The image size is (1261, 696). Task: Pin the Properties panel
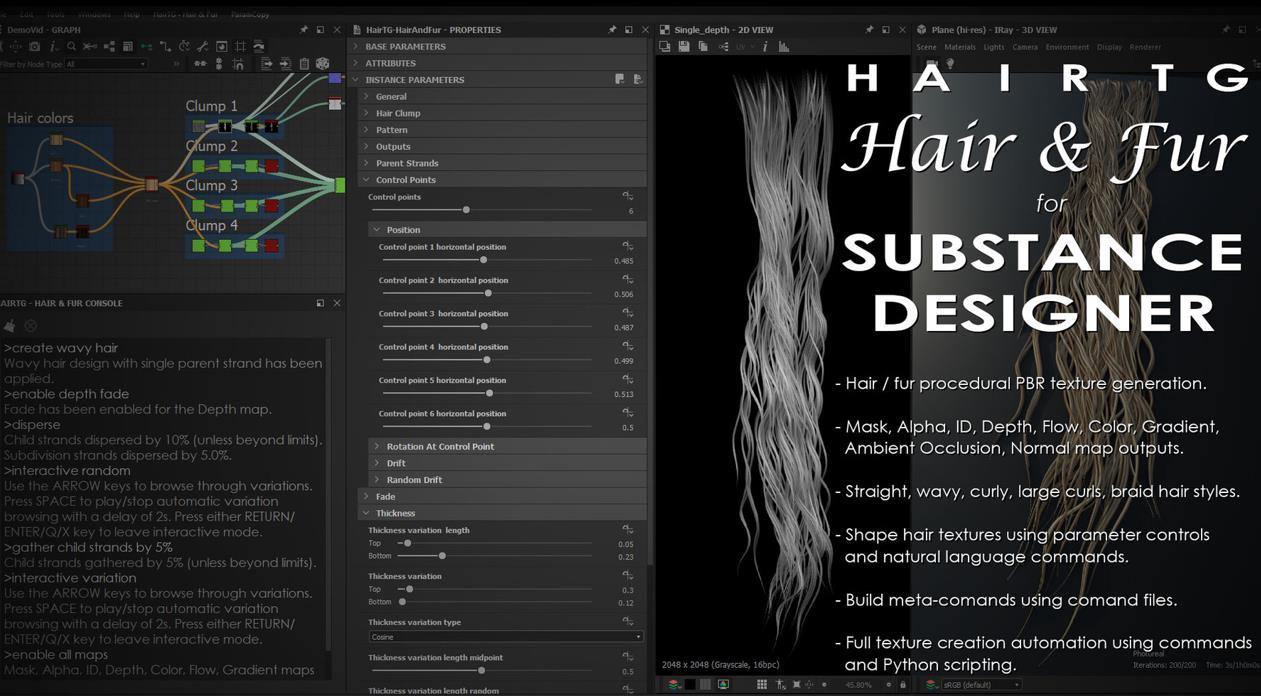coord(612,30)
